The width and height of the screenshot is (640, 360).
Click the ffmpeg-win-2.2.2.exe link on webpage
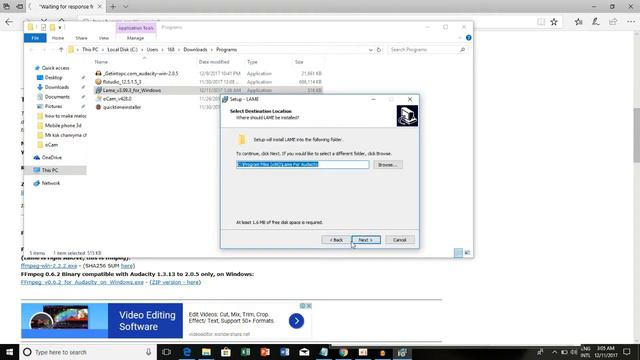click(x=49, y=266)
